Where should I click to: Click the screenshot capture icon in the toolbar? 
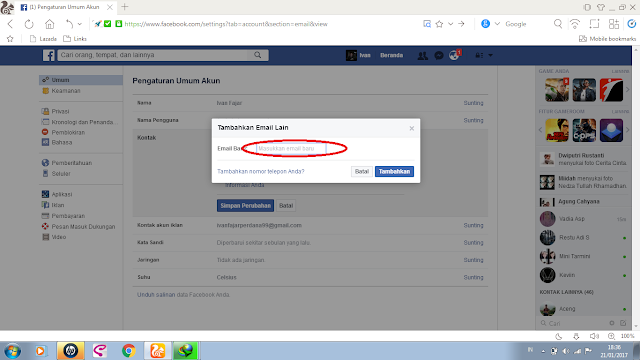point(594,24)
